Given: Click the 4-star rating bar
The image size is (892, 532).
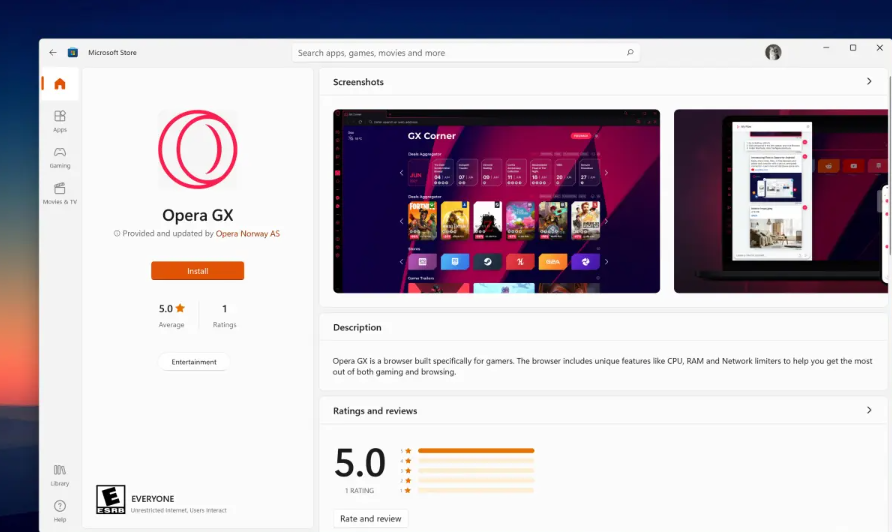Looking at the screenshot, I should [x=476, y=461].
